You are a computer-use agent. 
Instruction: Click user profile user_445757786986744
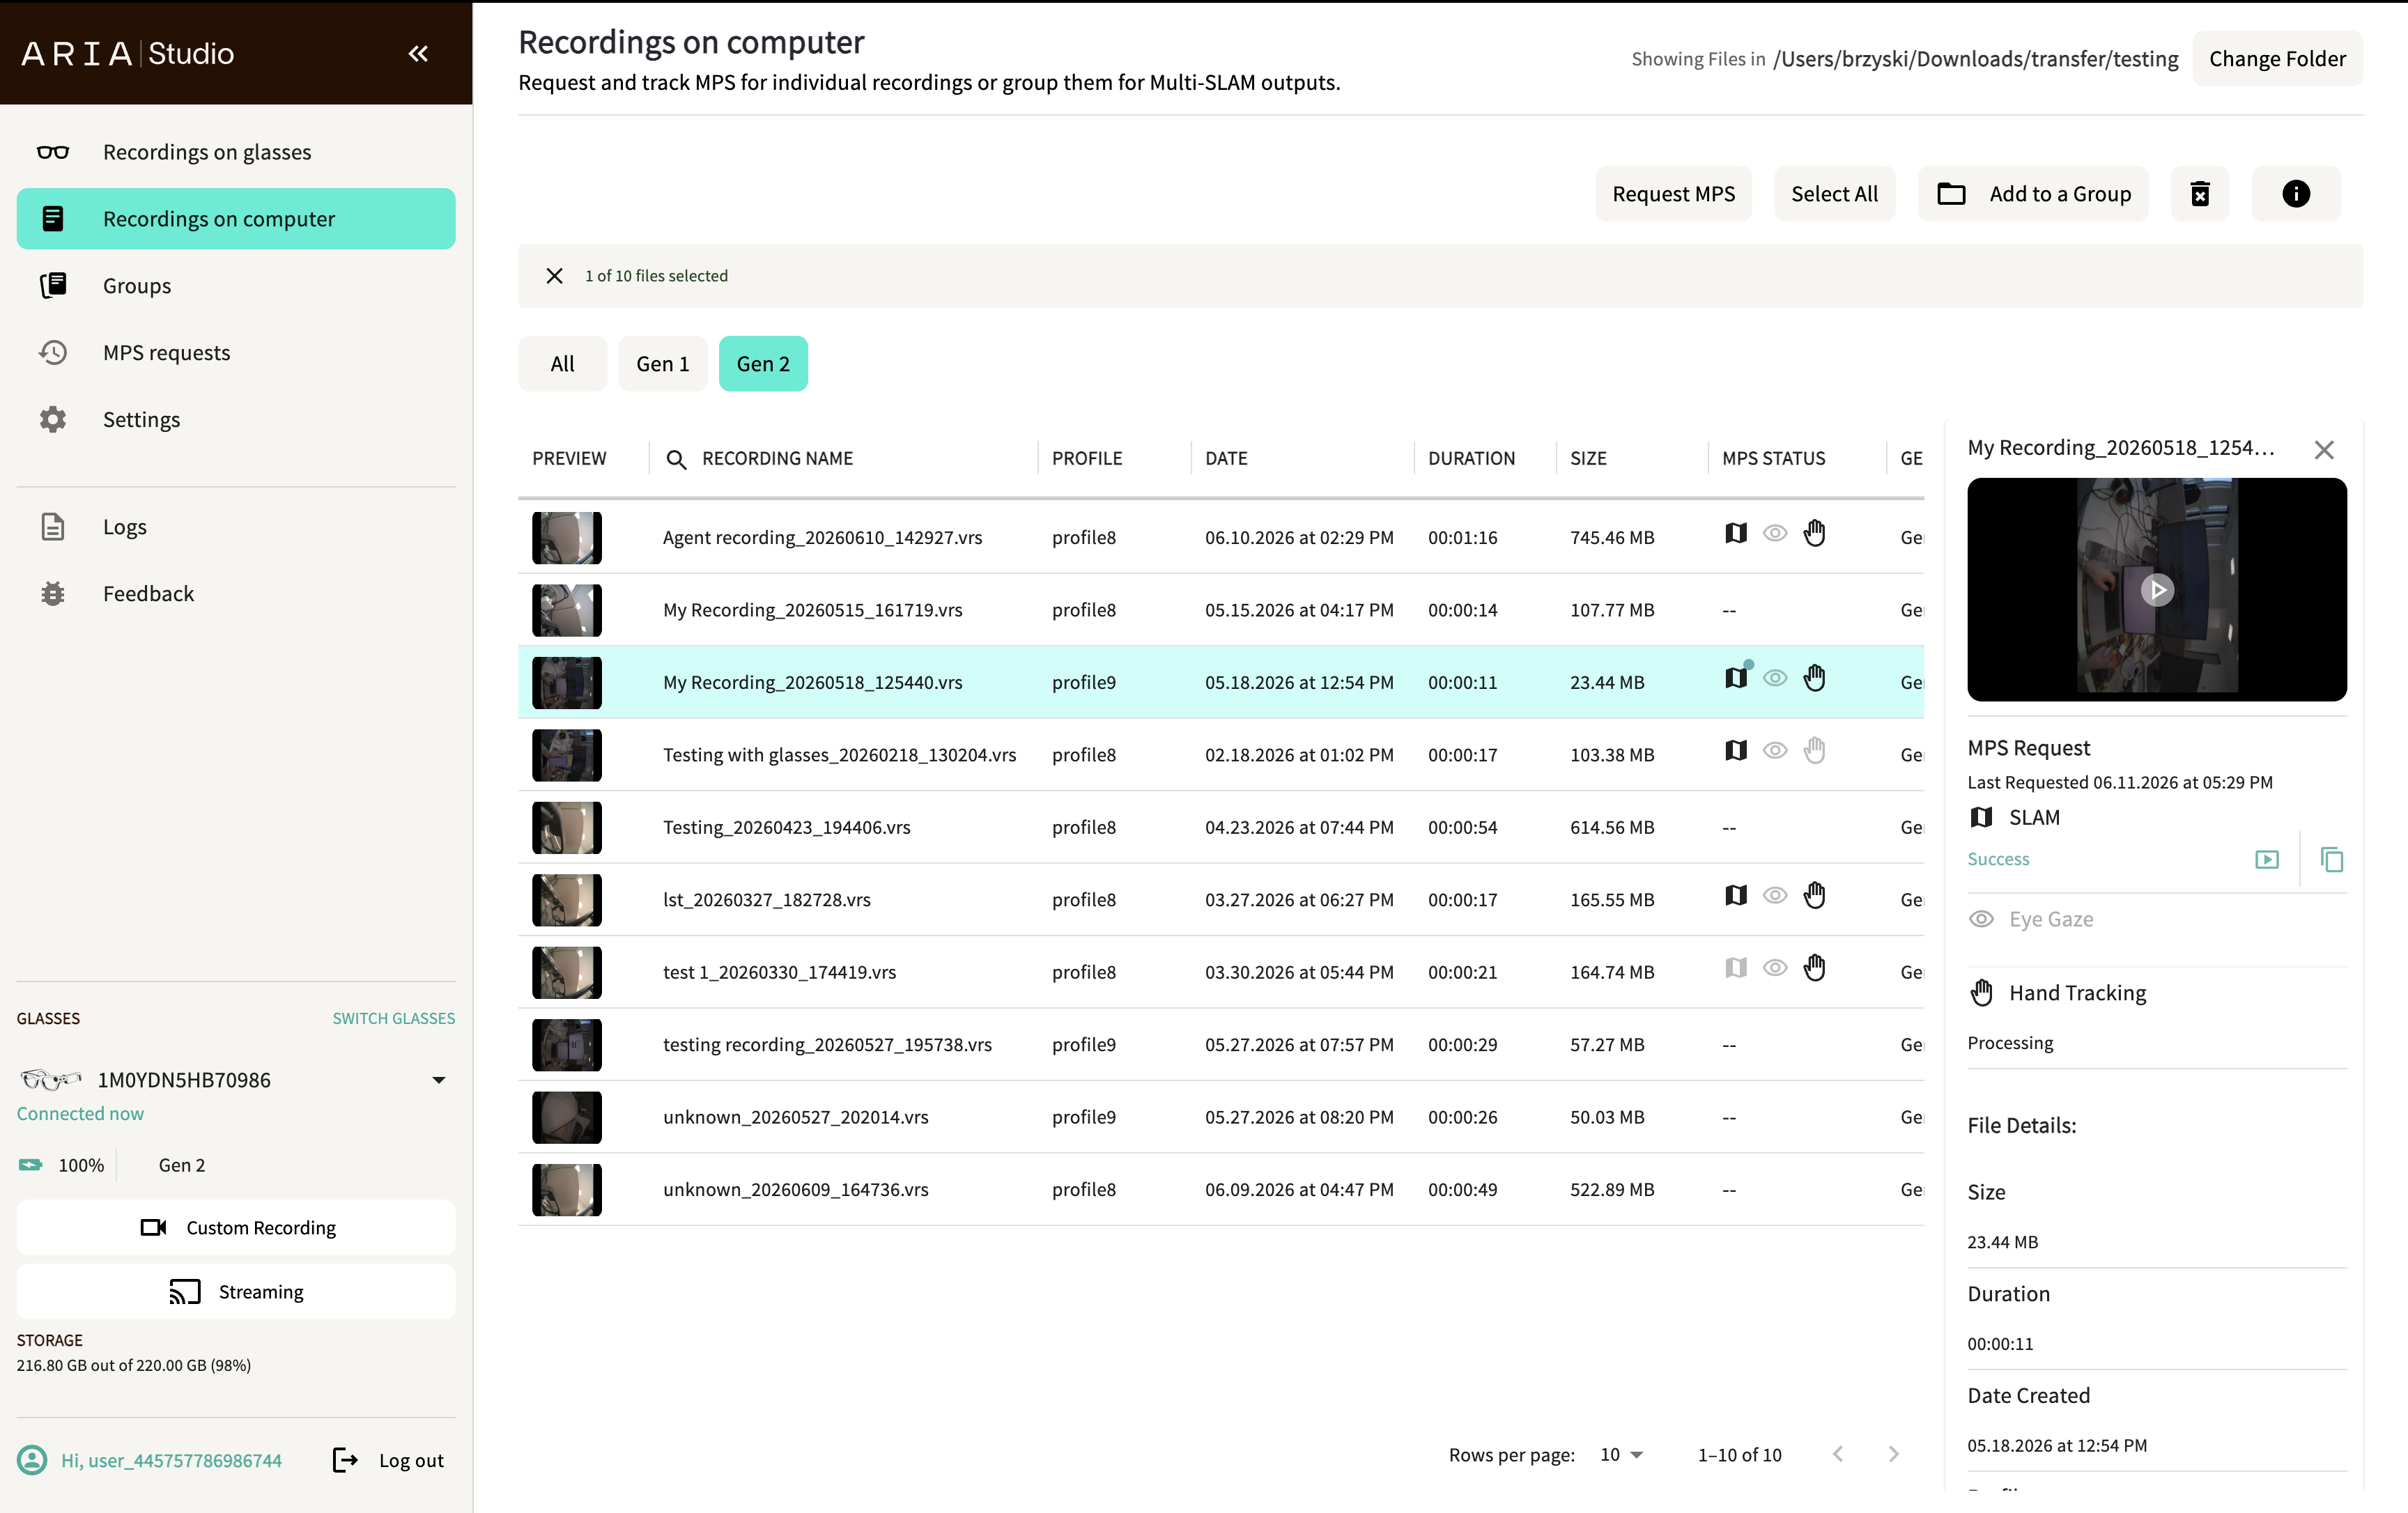pyautogui.click(x=149, y=1461)
